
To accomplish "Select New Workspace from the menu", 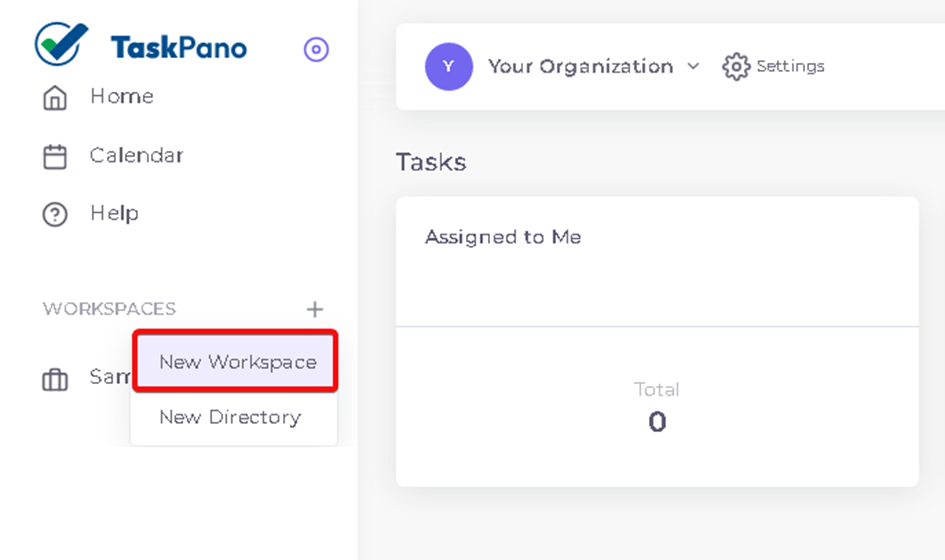I will (x=235, y=361).
